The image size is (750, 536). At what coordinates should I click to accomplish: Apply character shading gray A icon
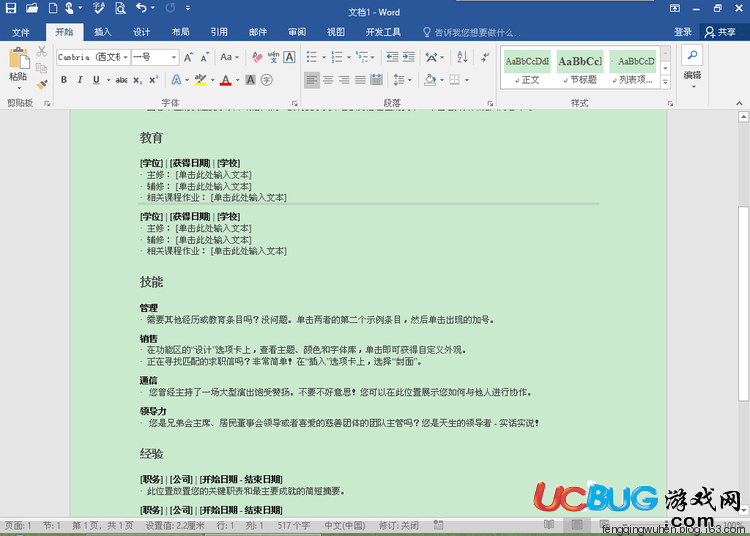click(x=250, y=80)
